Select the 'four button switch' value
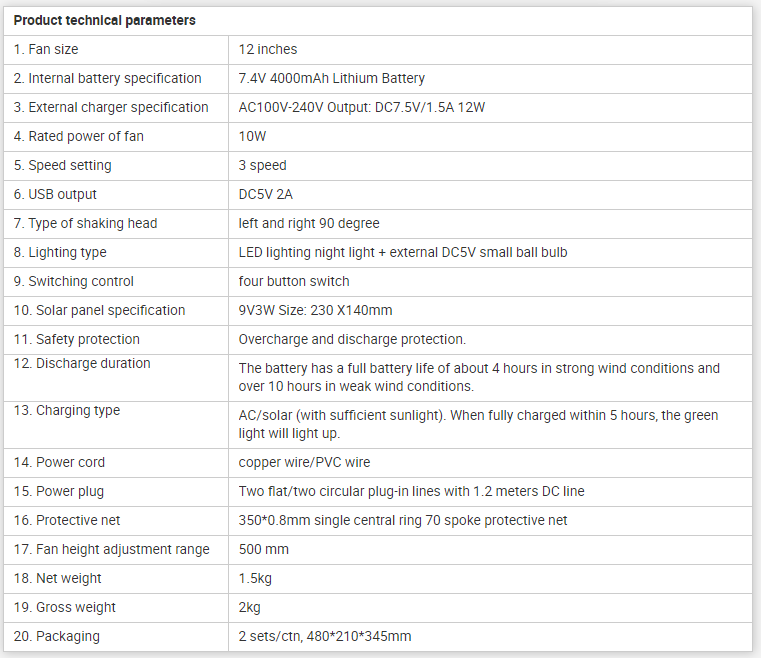 tap(294, 281)
